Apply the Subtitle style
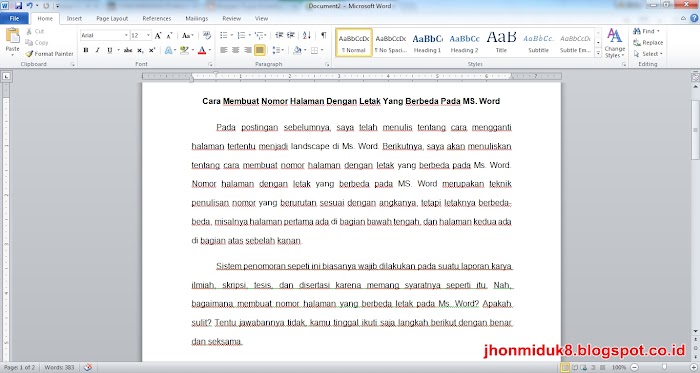 coord(538,43)
